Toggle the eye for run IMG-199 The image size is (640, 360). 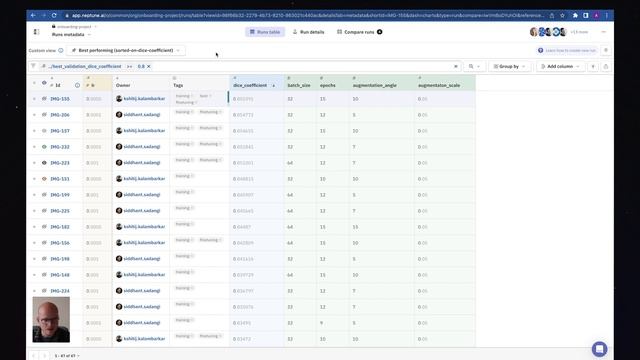[44, 195]
